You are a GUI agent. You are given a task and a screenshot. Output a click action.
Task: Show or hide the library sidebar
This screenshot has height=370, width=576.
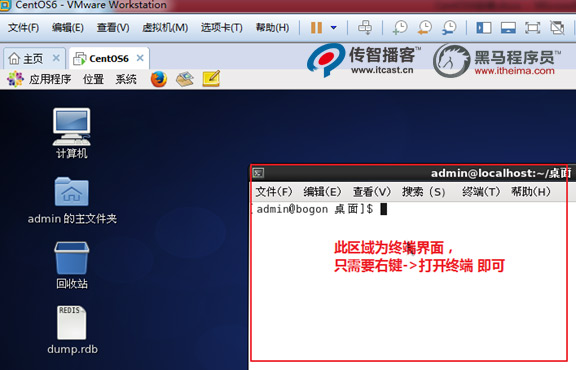tap(484, 28)
